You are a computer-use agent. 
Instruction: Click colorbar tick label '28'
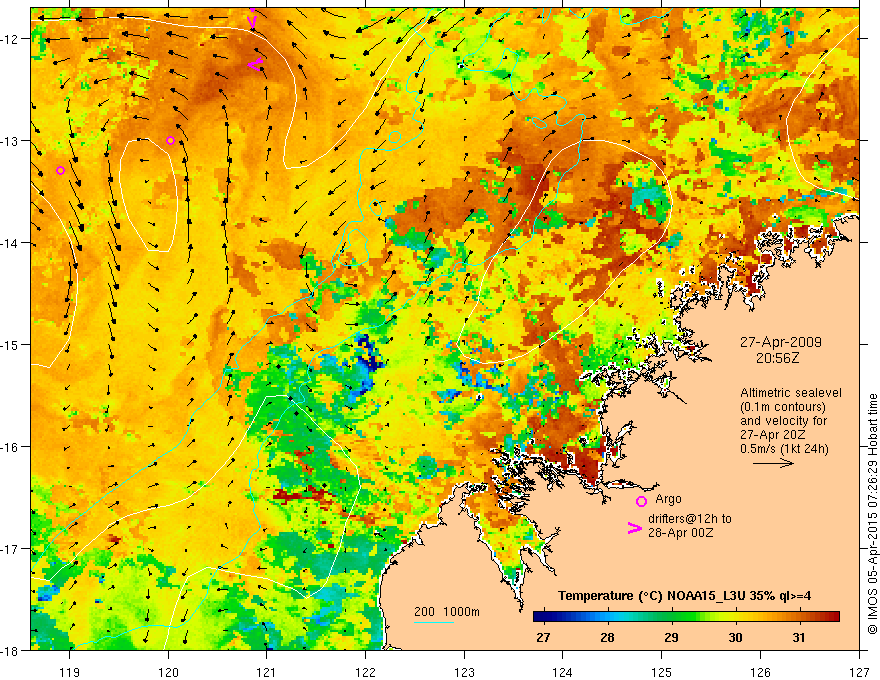607,638
